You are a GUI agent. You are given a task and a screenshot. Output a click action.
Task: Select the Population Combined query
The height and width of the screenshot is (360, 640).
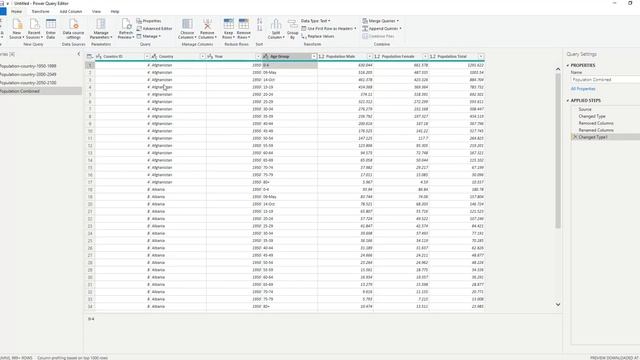click(40, 91)
